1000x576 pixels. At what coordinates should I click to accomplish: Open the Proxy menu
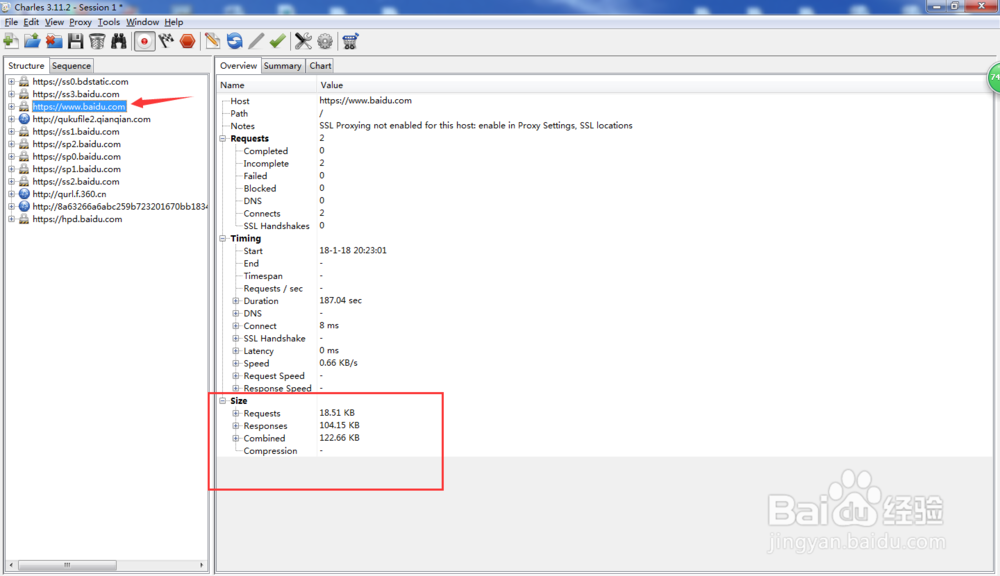pos(80,22)
